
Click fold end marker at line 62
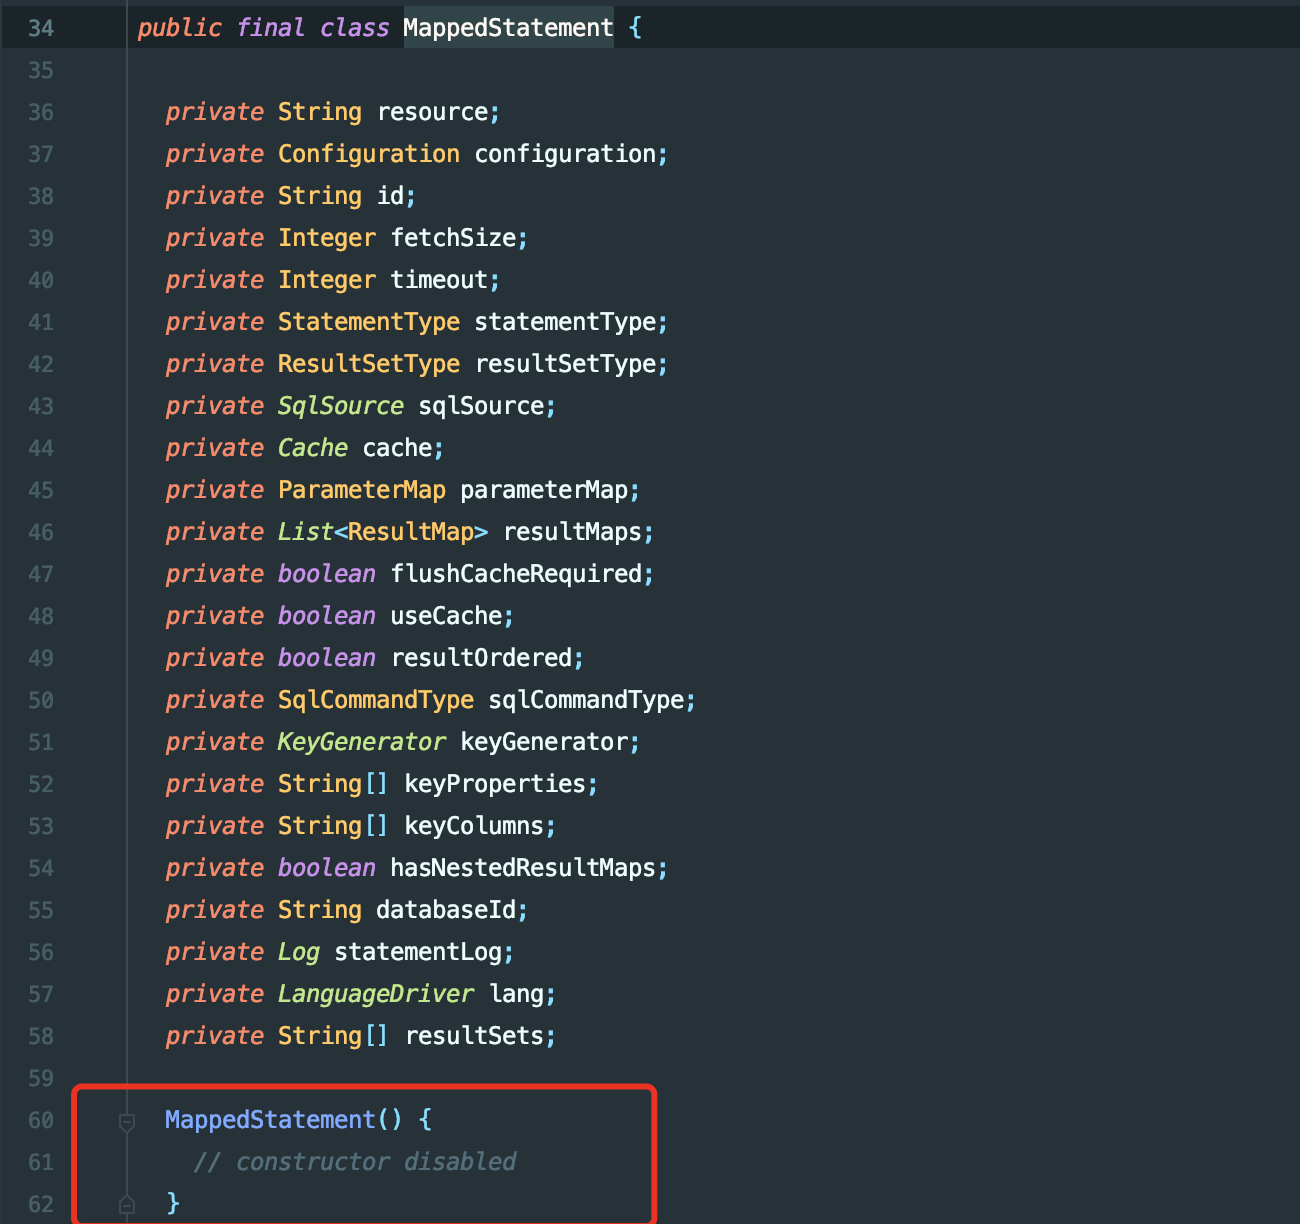tap(127, 1205)
